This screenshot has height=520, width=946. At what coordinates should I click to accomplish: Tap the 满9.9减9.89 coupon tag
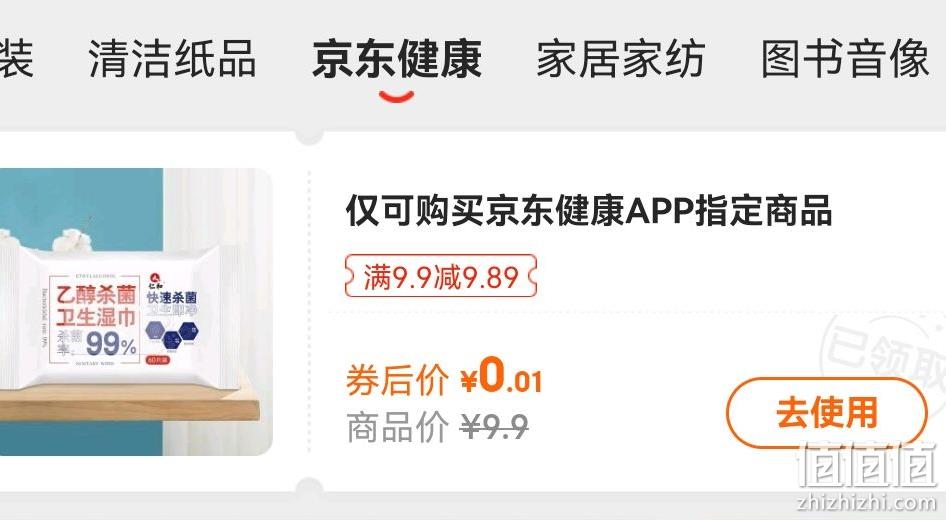pos(440,276)
